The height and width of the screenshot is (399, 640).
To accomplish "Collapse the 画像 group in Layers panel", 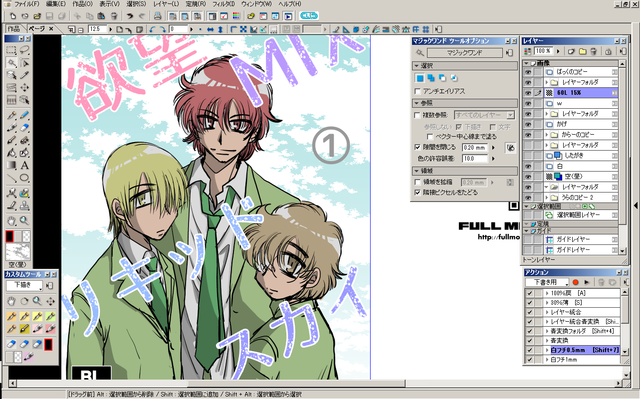I will [x=527, y=64].
